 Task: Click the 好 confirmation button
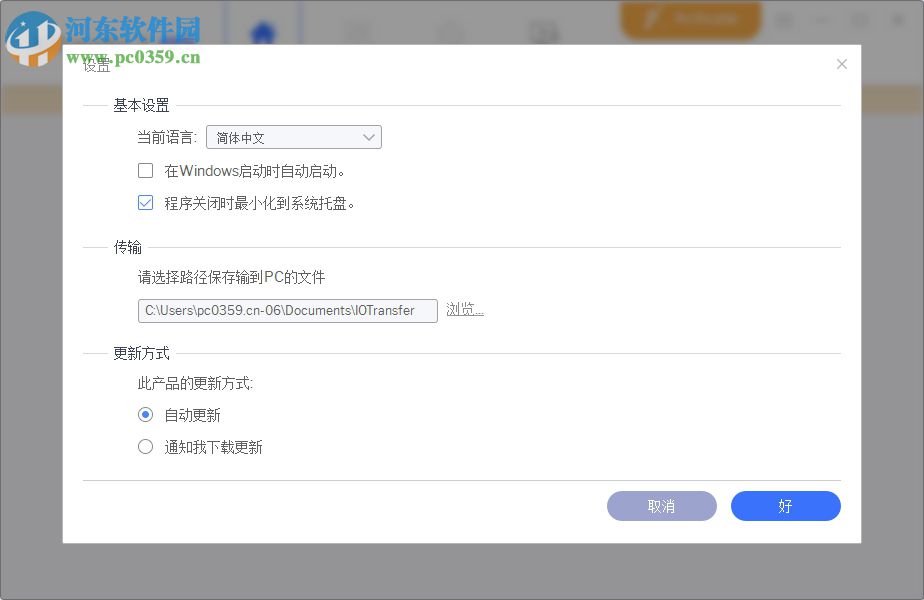click(786, 506)
